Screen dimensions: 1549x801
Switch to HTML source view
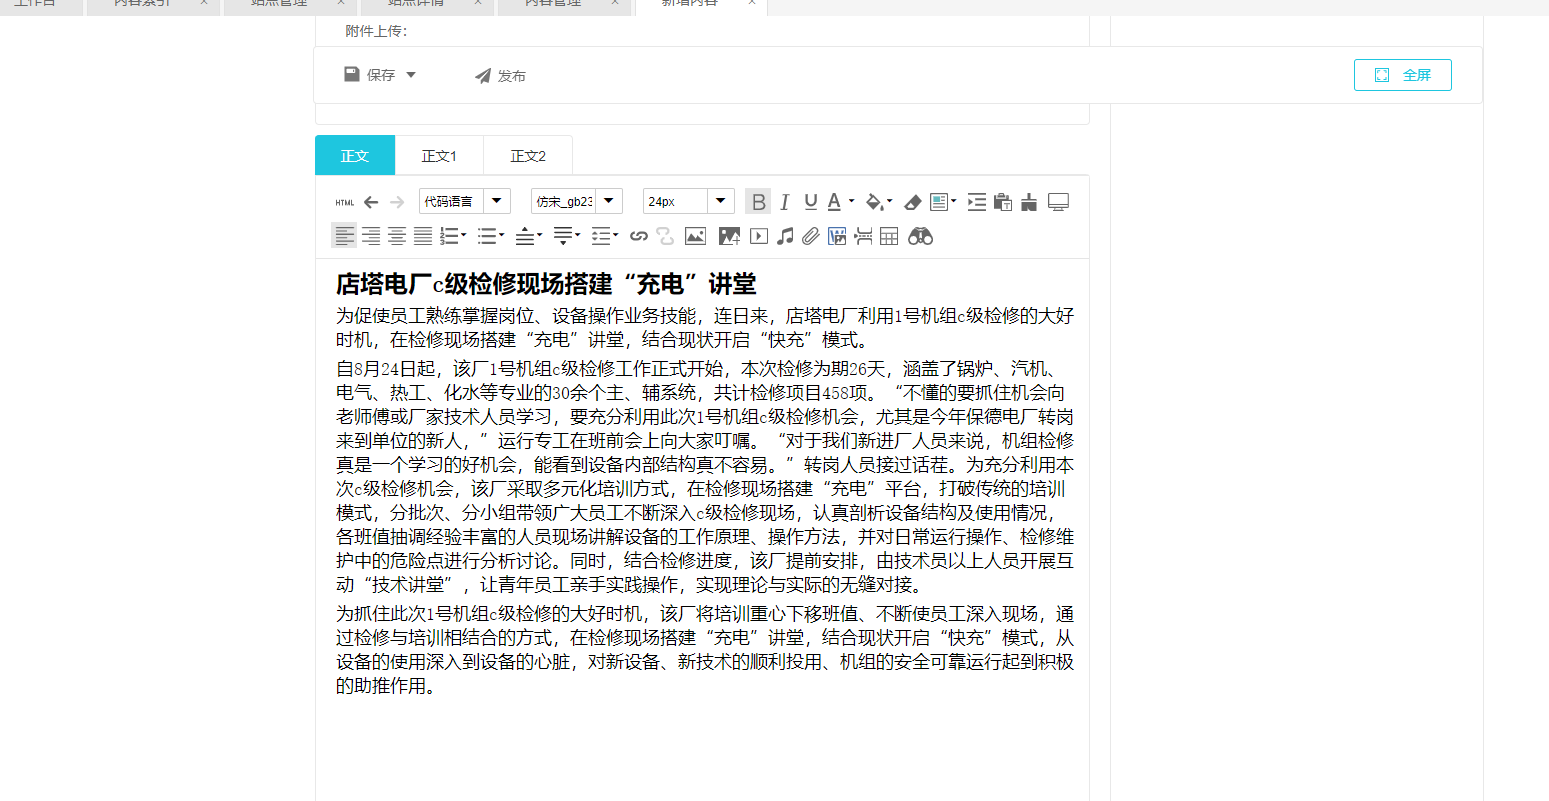pyautogui.click(x=345, y=202)
